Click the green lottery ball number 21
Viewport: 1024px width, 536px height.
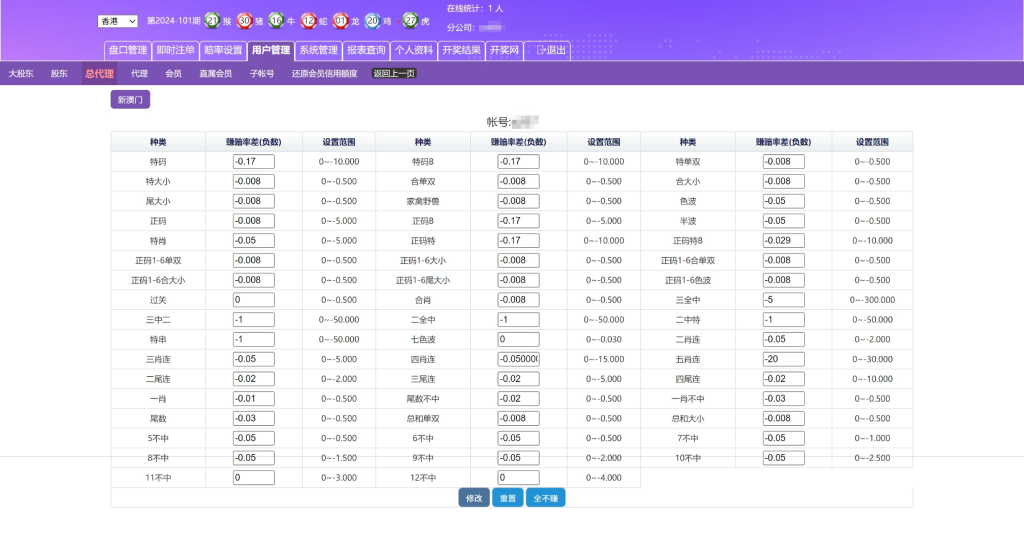tap(211, 20)
